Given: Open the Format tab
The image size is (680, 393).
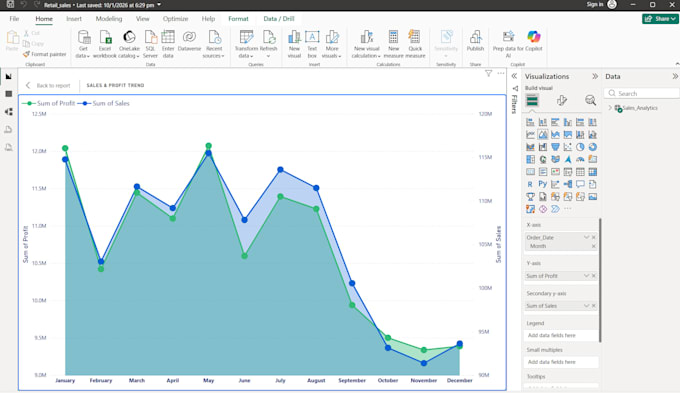Looking at the screenshot, I should 238,19.
